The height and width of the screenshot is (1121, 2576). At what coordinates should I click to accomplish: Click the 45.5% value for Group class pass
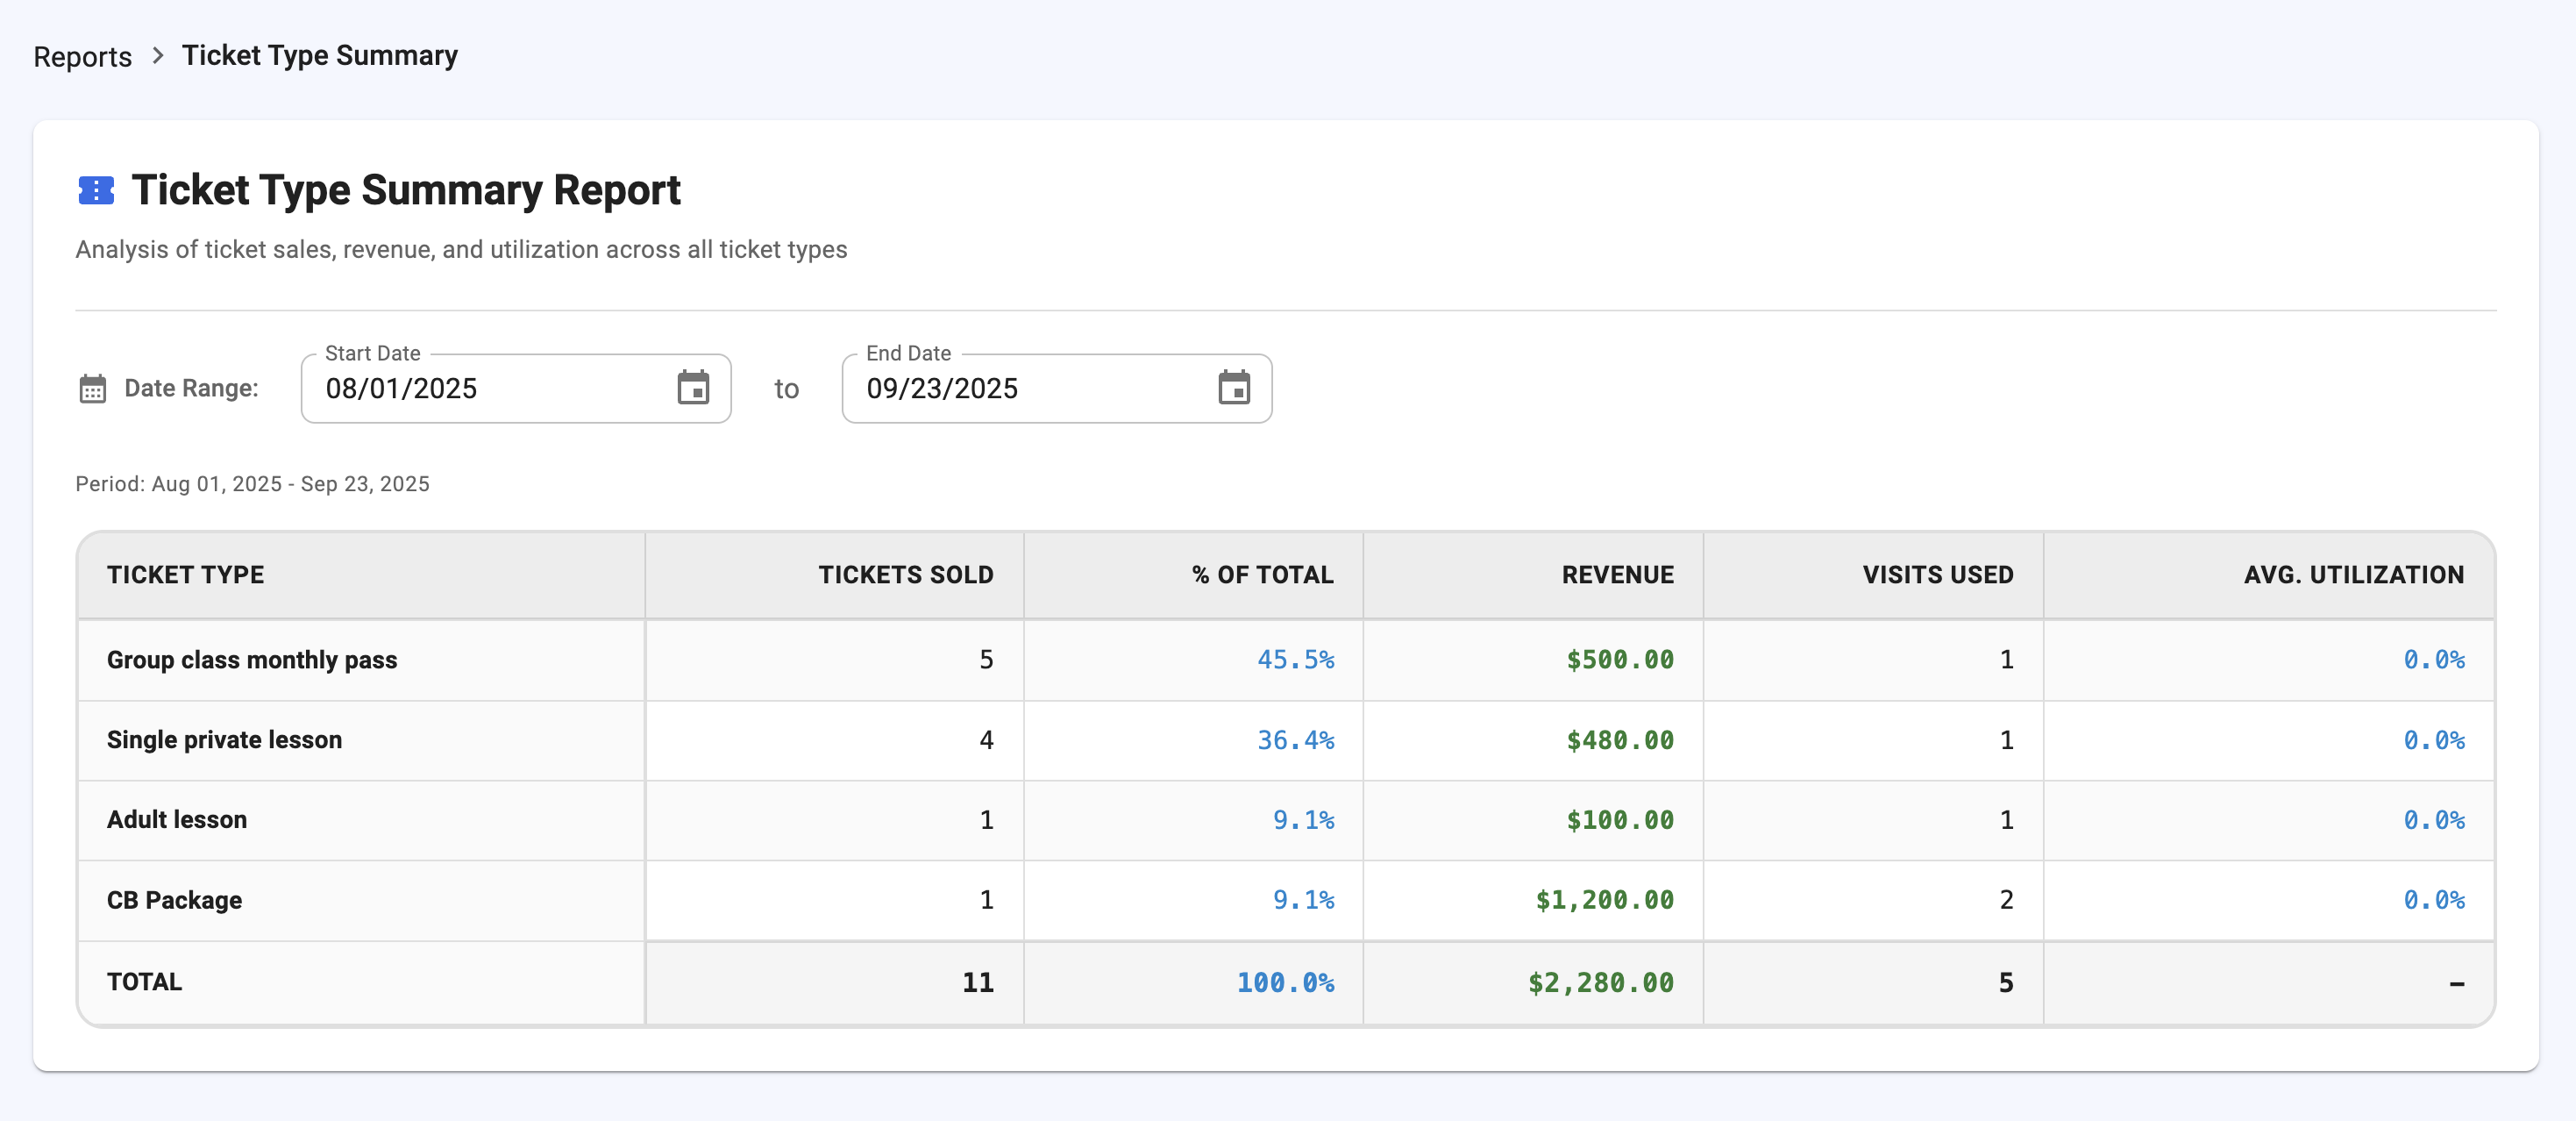(1296, 660)
